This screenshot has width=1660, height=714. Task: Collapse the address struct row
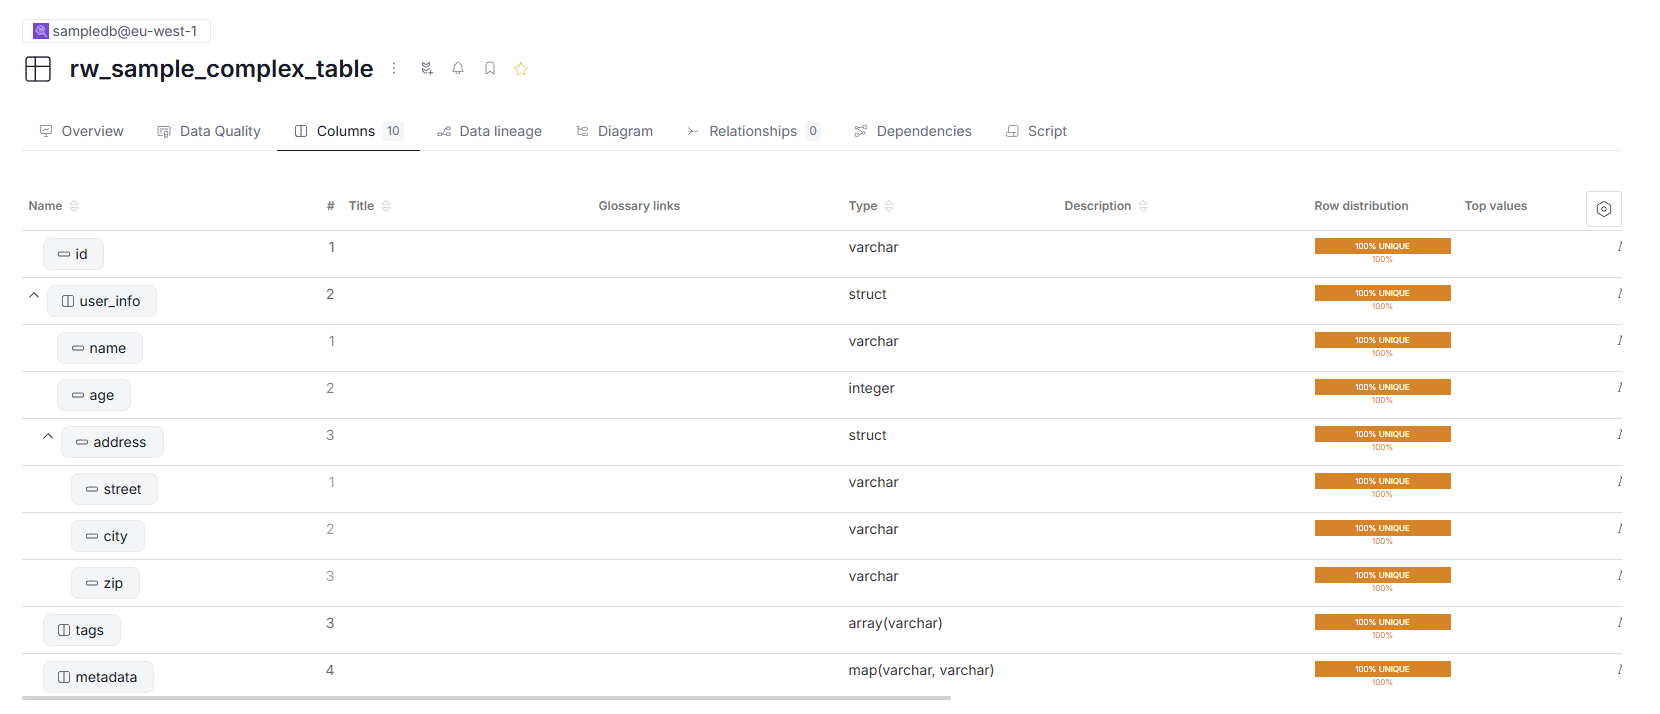(x=48, y=437)
